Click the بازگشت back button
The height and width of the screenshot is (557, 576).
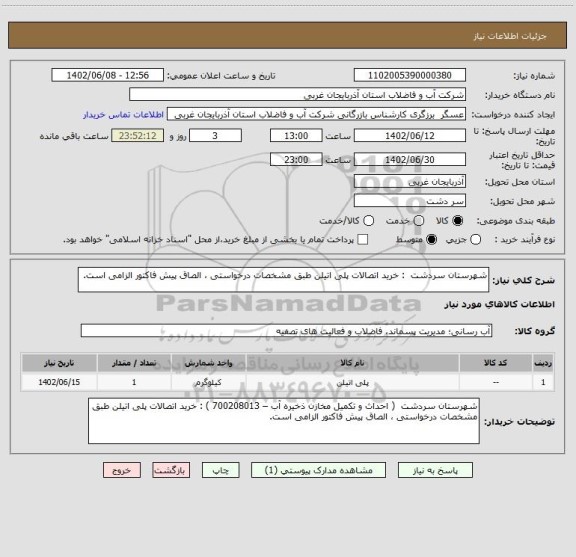tap(171, 470)
